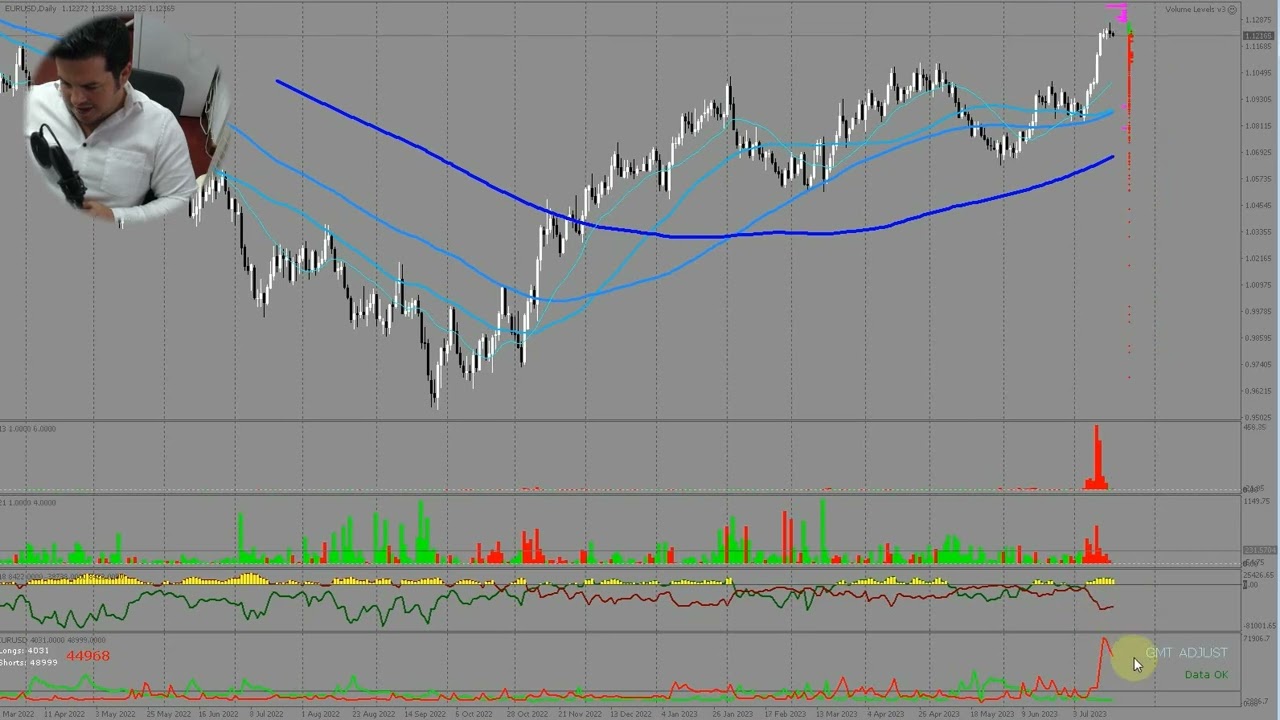Image resolution: width=1280 pixels, height=720 pixels.
Task: Click the 1.12875 price scale label
Action: click(x=1258, y=20)
